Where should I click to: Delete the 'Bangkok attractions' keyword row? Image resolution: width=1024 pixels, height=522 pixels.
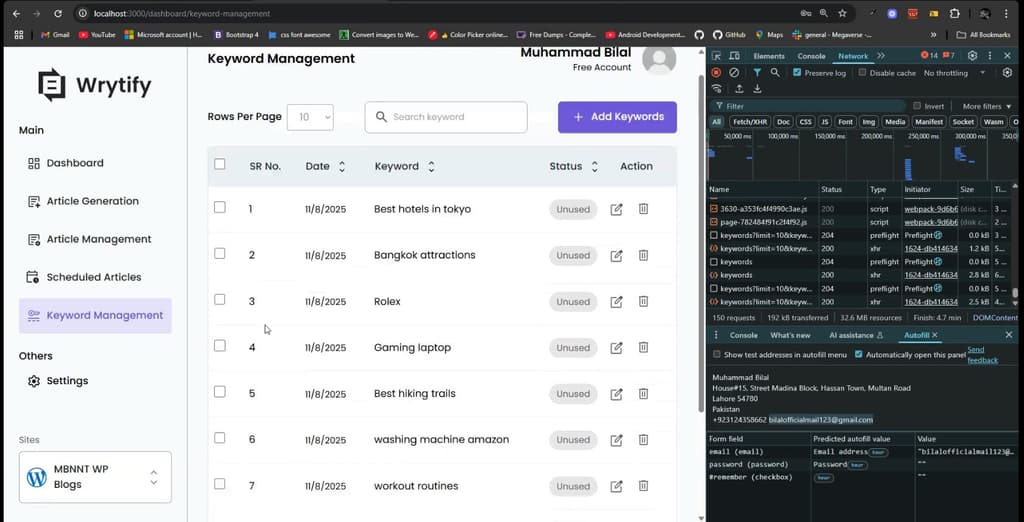[643, 255]
